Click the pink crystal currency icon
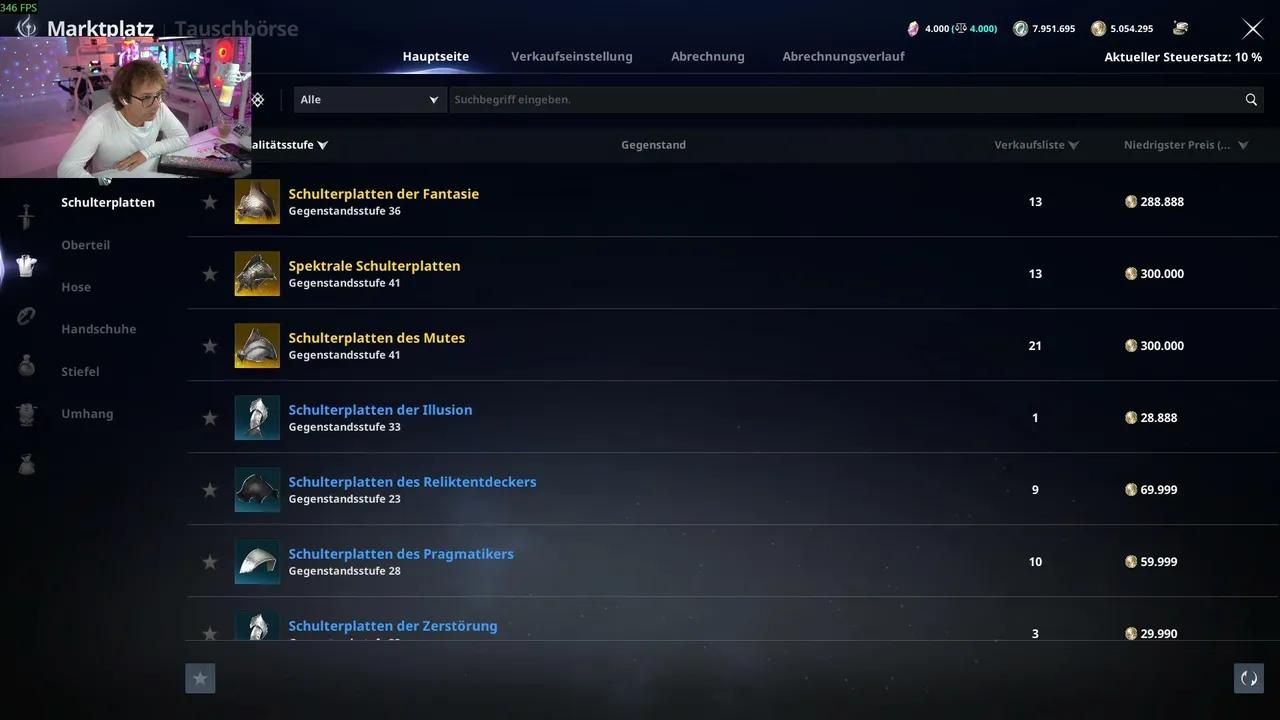 click(x=912, y=28)
